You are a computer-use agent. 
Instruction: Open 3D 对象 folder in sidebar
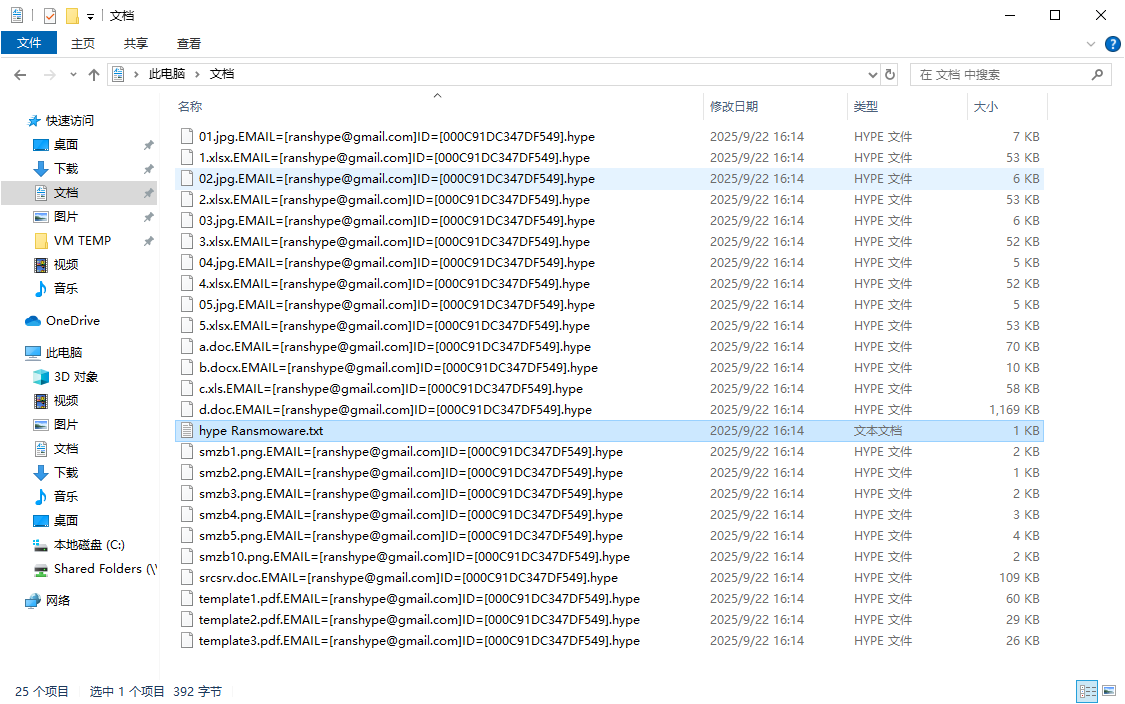pyautogui.click(x=76, y=377)
